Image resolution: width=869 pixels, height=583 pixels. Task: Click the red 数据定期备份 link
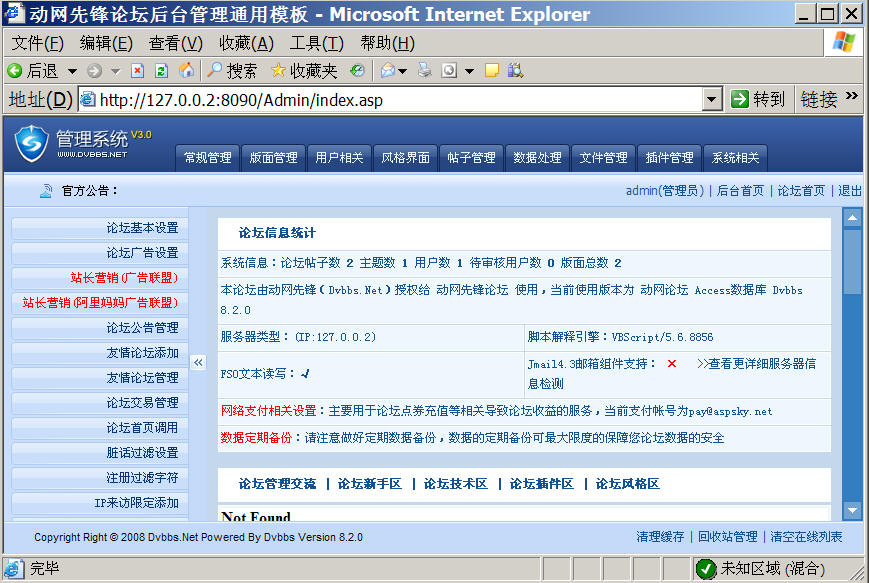click(256, 438)
